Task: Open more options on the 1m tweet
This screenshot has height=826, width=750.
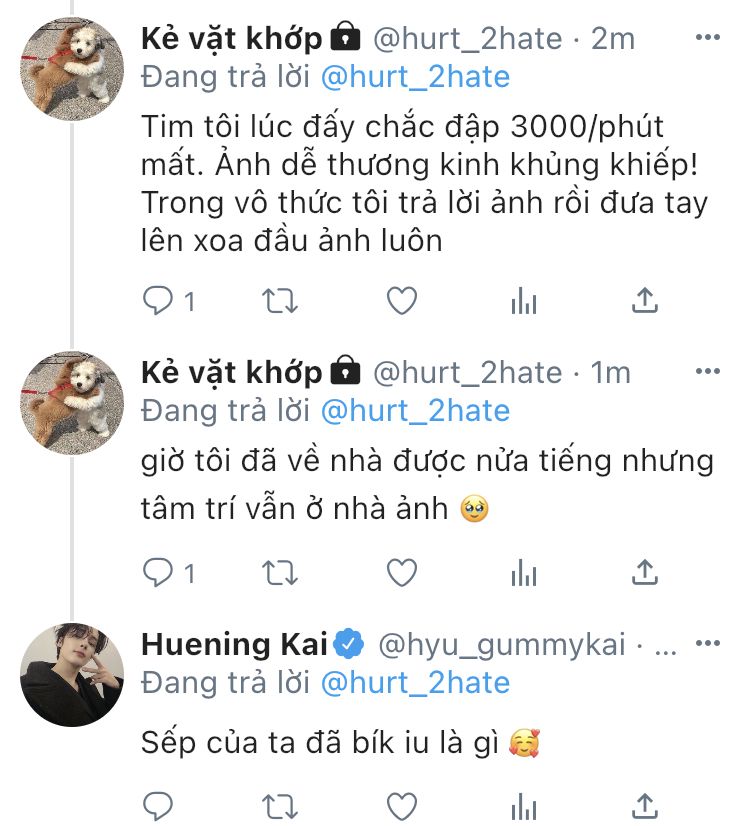Action: (x=707, y=371)
